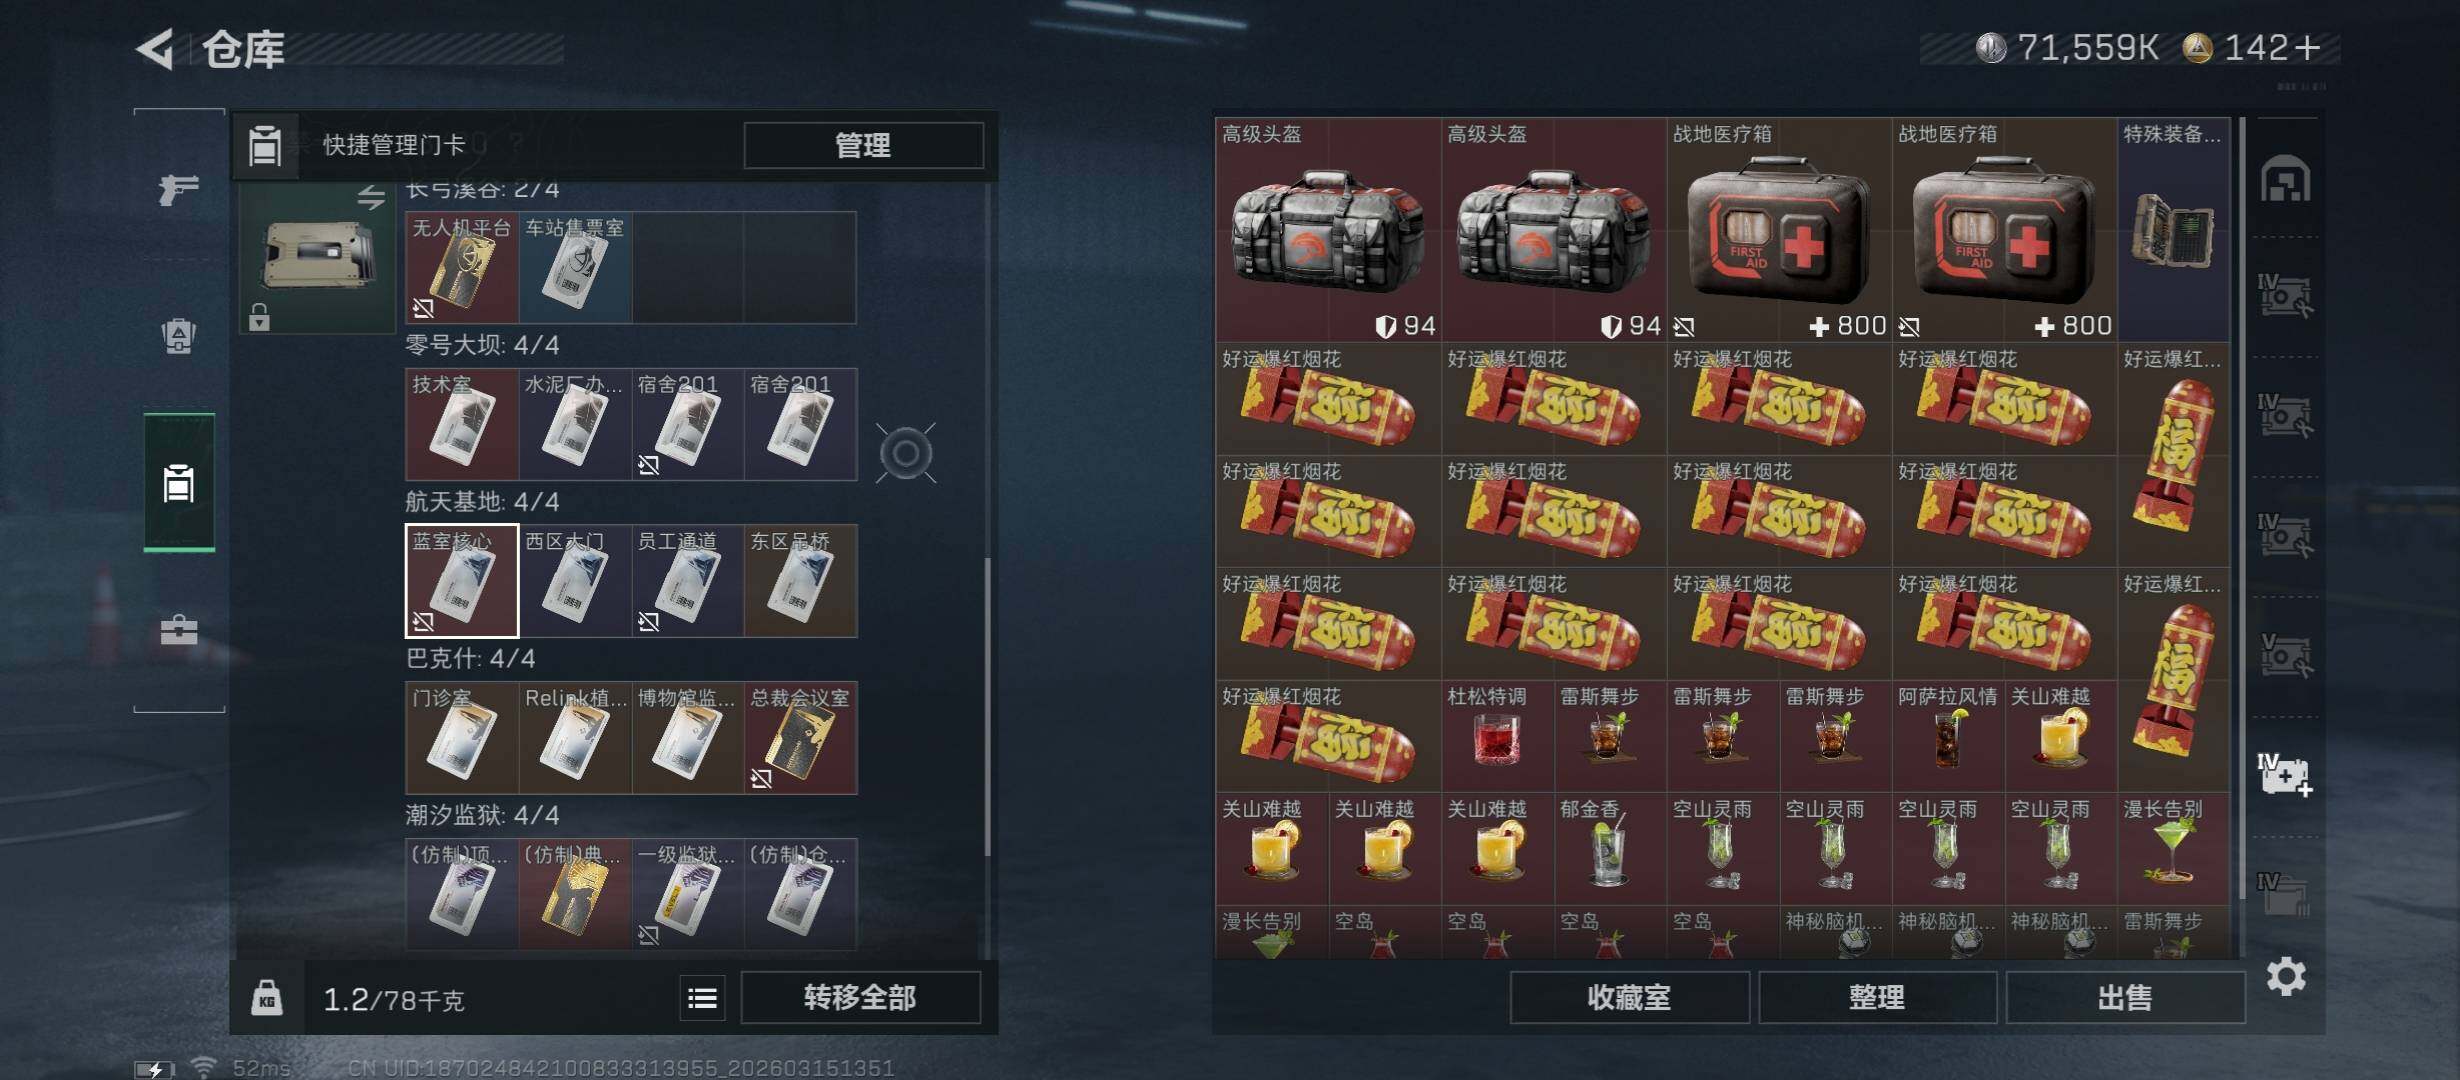The image size is (2460, 1080).
Task: Open the toolbox case tab in sidebar
Action: click(x=179, y=630)
